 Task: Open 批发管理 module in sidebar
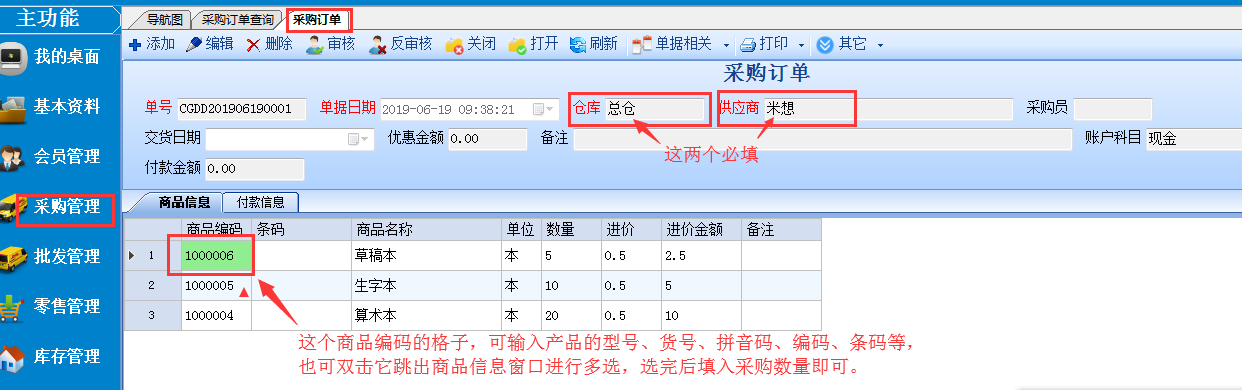coord(60,257)
